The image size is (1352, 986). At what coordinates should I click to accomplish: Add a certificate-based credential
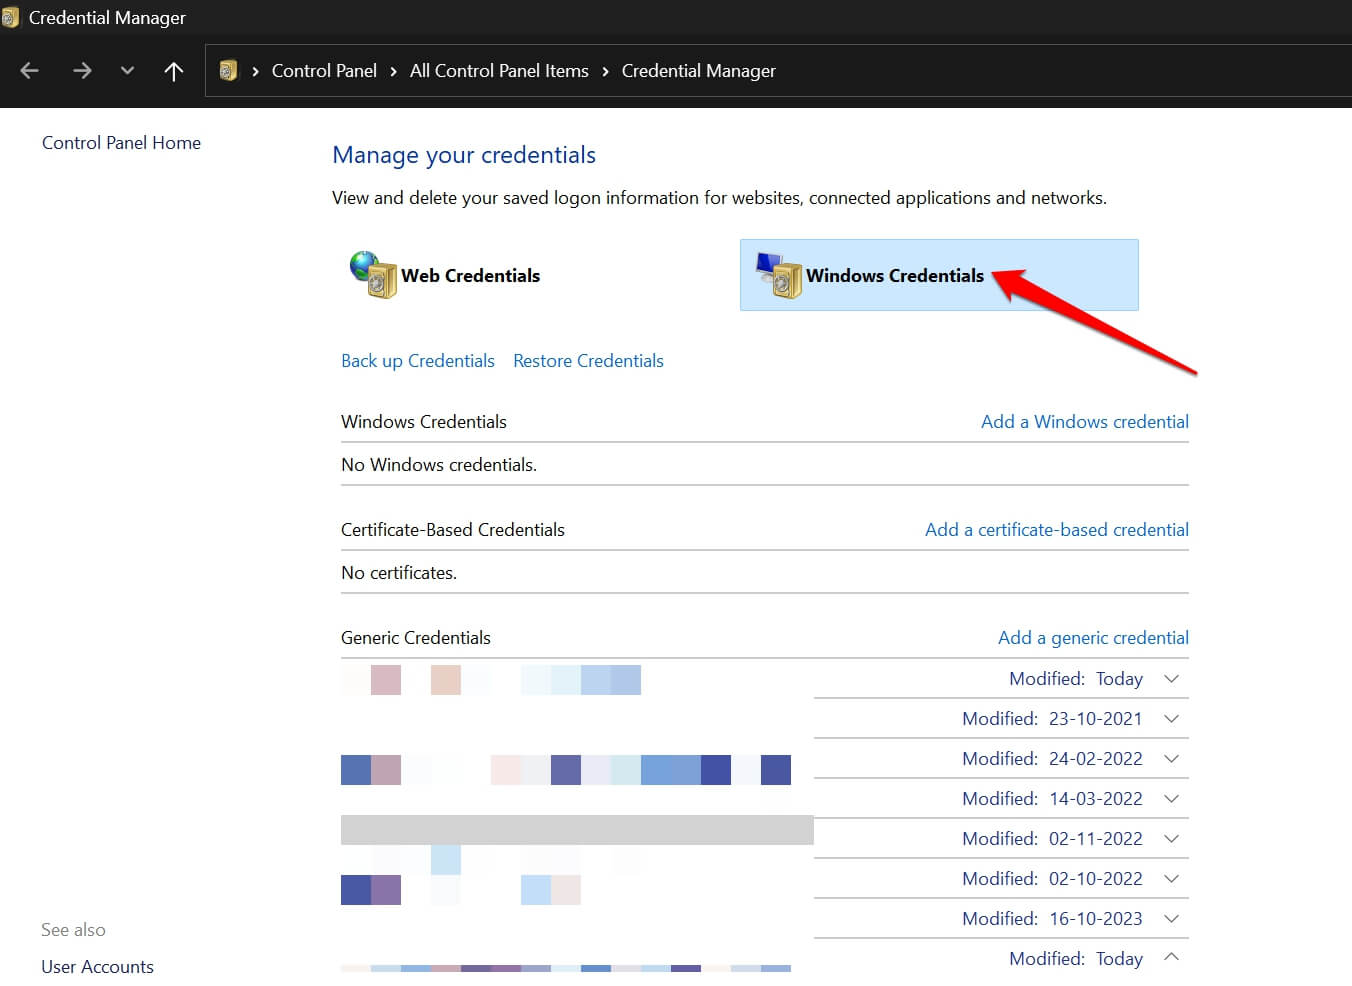point(1056,529)
